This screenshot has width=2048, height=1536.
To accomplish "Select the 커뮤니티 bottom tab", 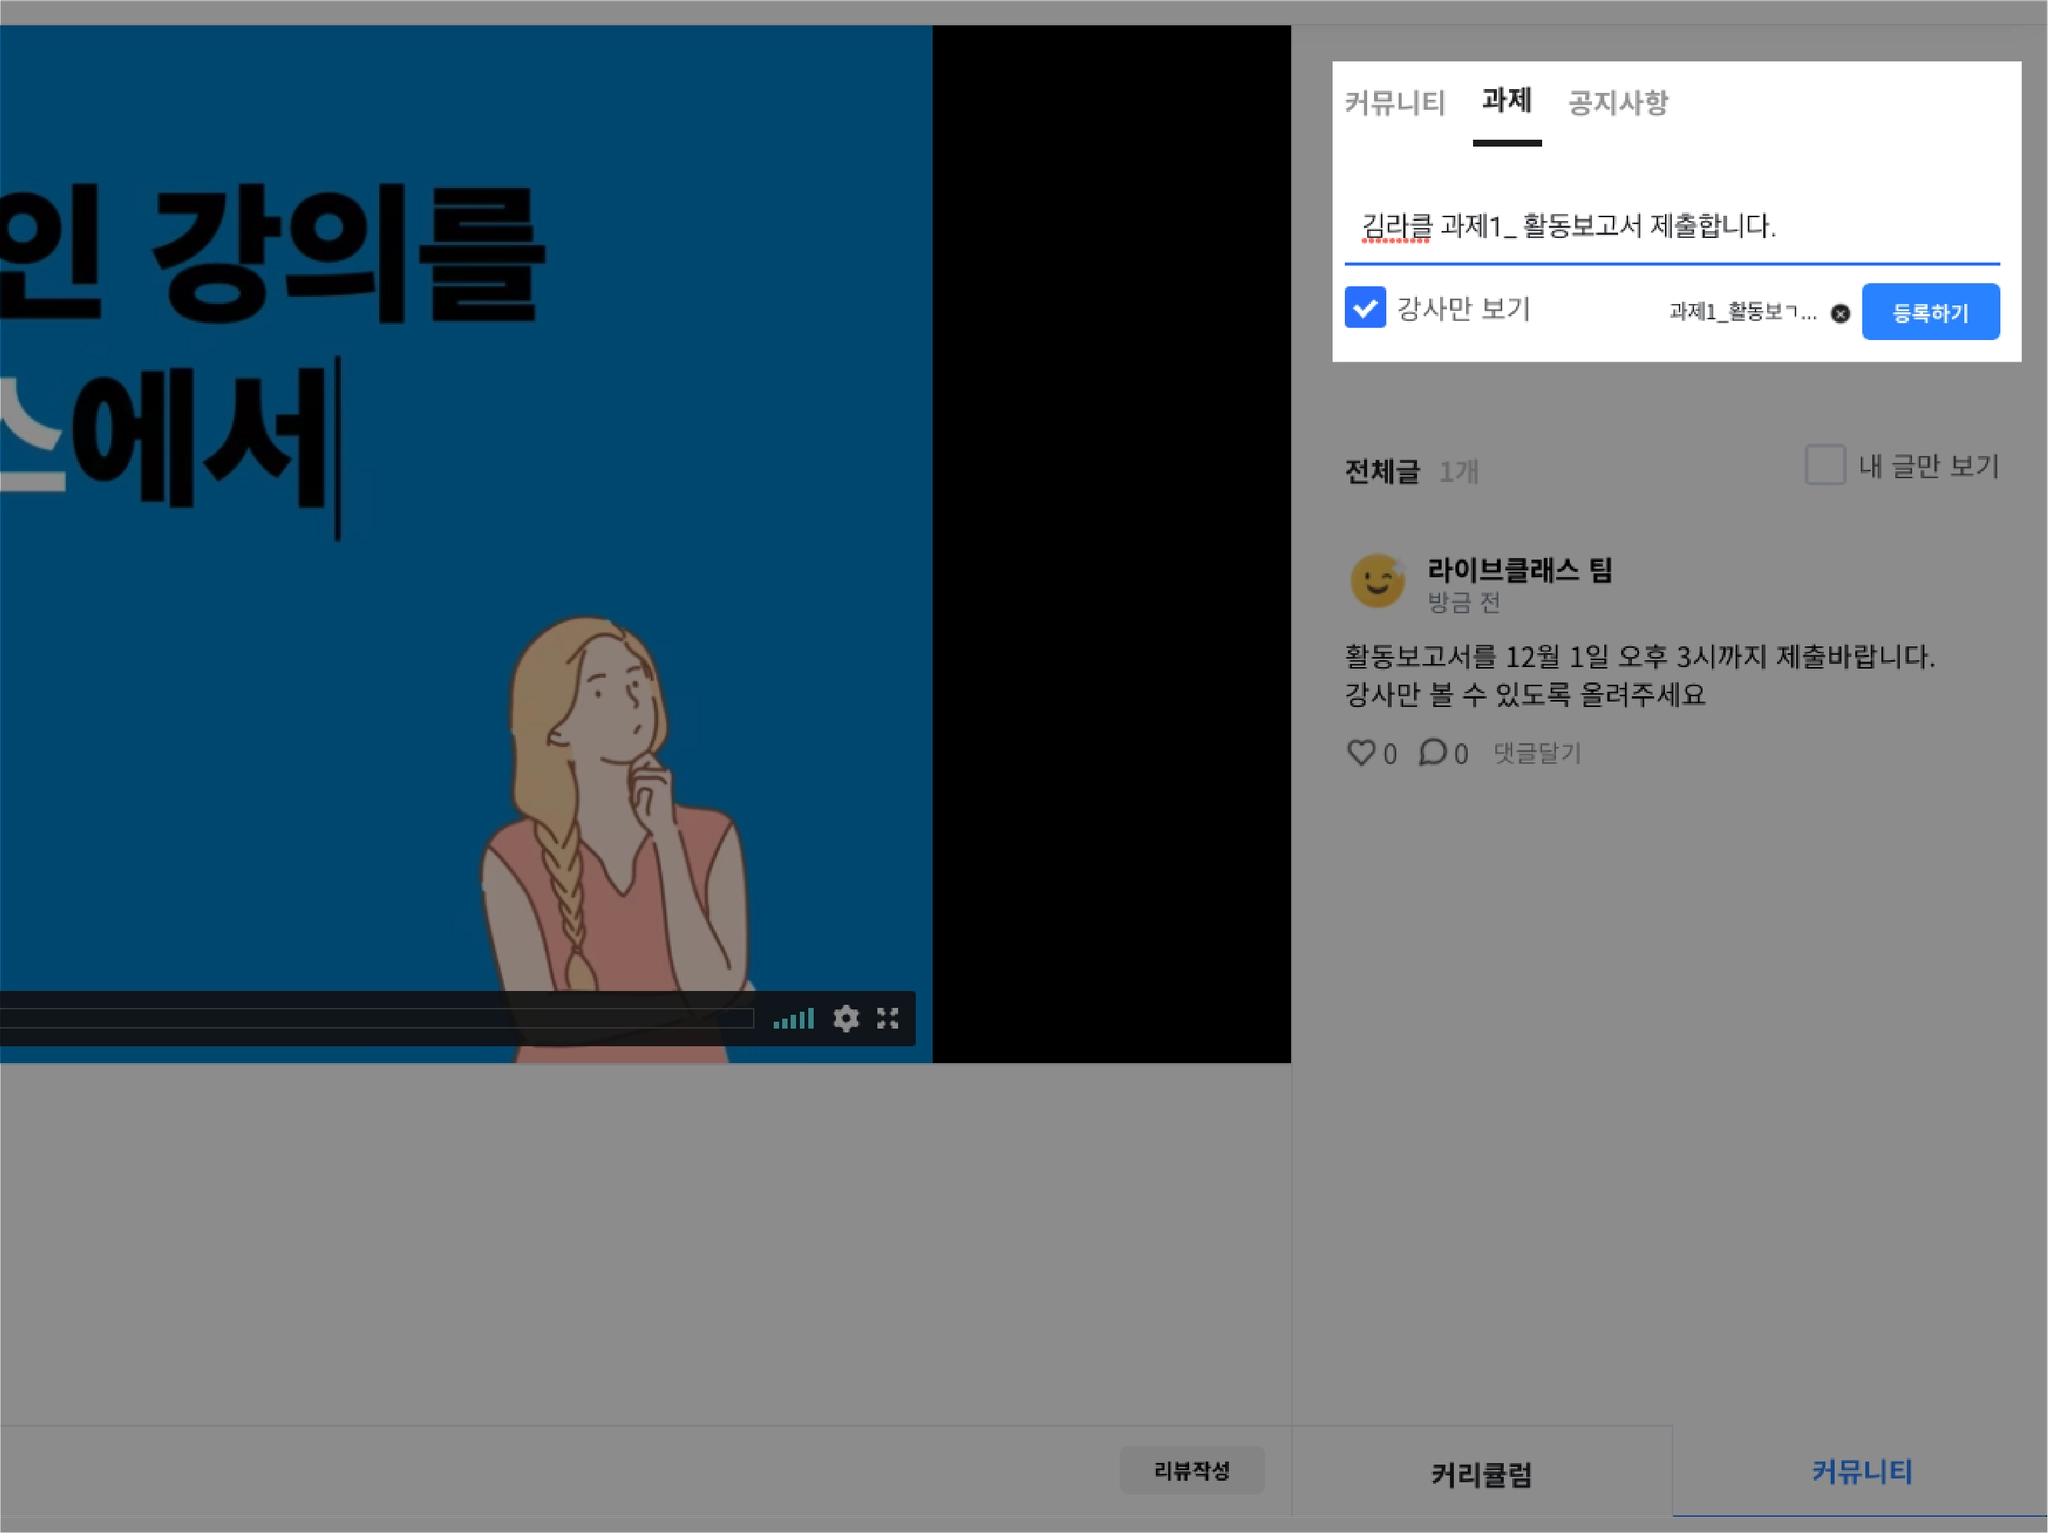I will [1861, 1472].
